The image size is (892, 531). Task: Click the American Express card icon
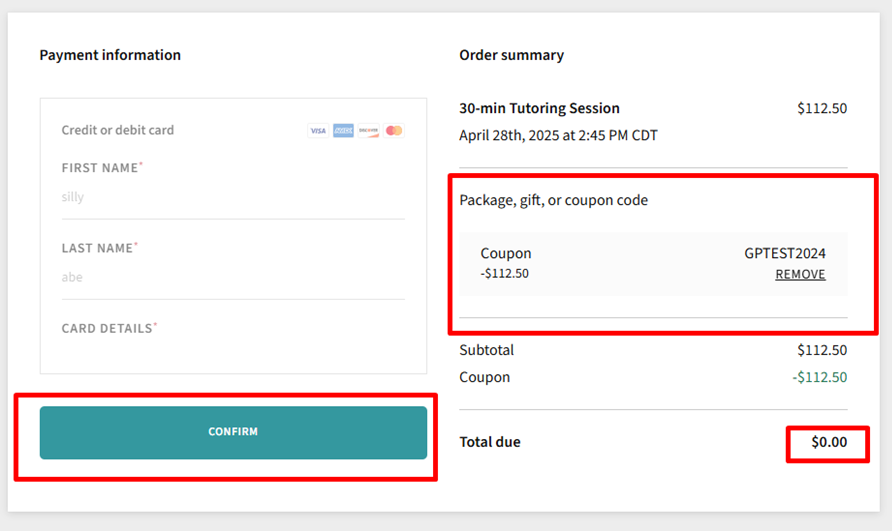[x=343, y=131]
